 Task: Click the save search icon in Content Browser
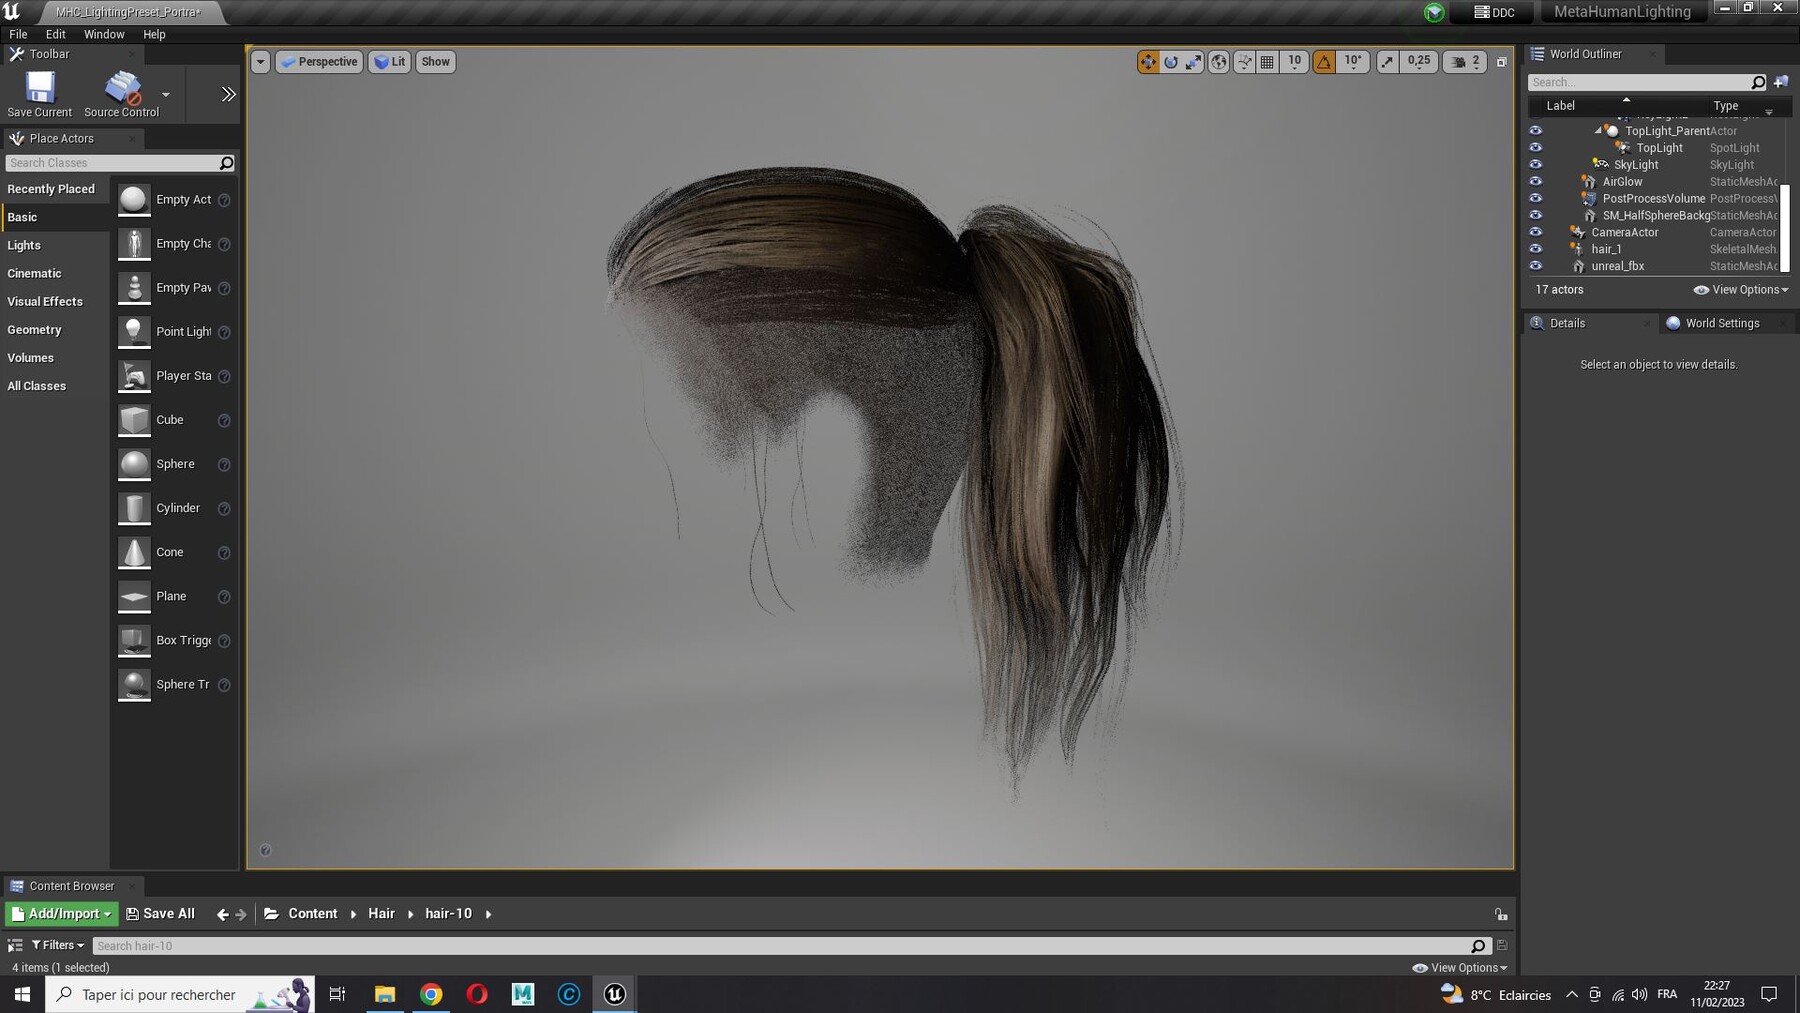coord(1502,945)
